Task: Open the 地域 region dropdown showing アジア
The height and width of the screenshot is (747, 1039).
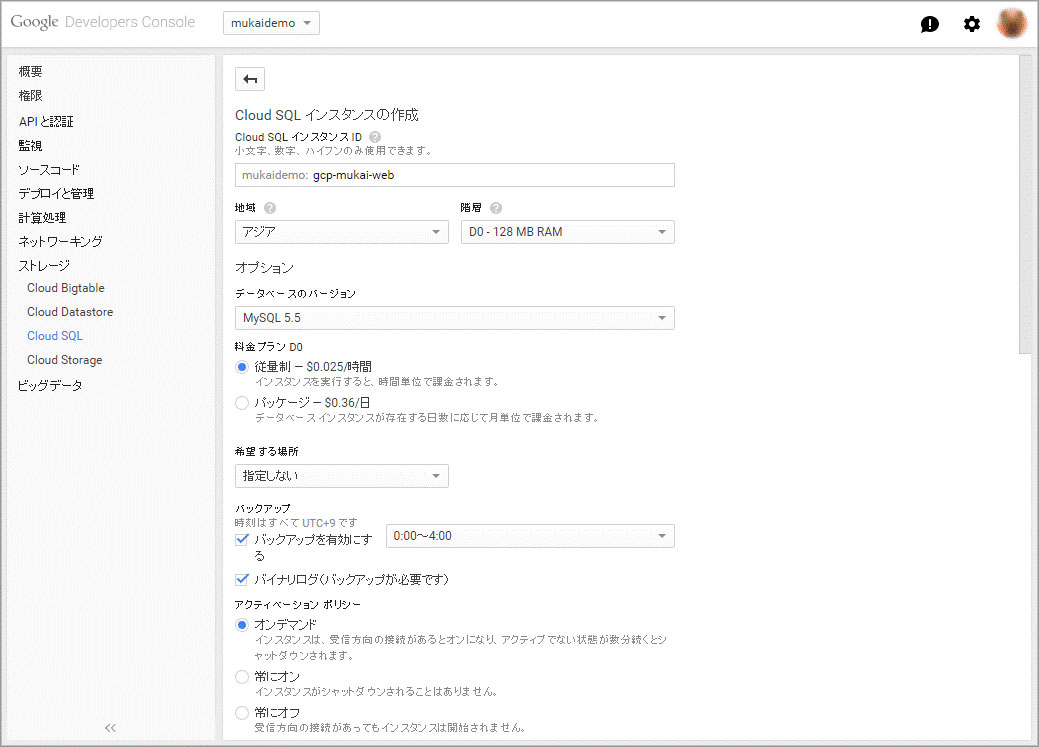Action: click(342, 232)
